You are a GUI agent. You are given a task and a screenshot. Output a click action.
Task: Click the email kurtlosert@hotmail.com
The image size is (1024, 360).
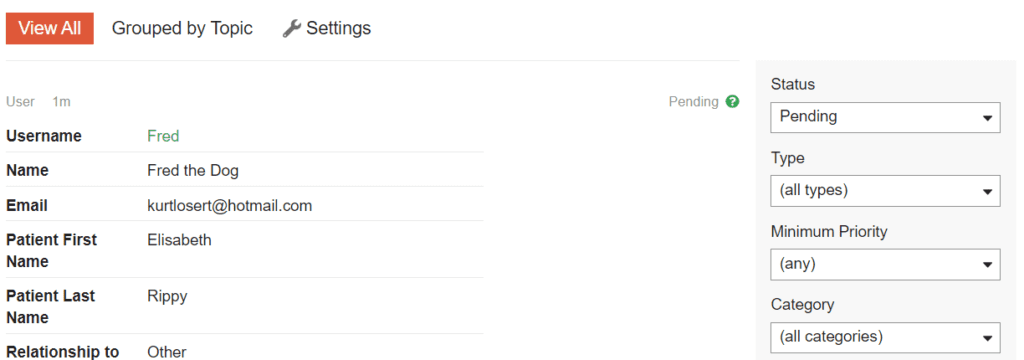pyautogui.click(x=230, y=206)
